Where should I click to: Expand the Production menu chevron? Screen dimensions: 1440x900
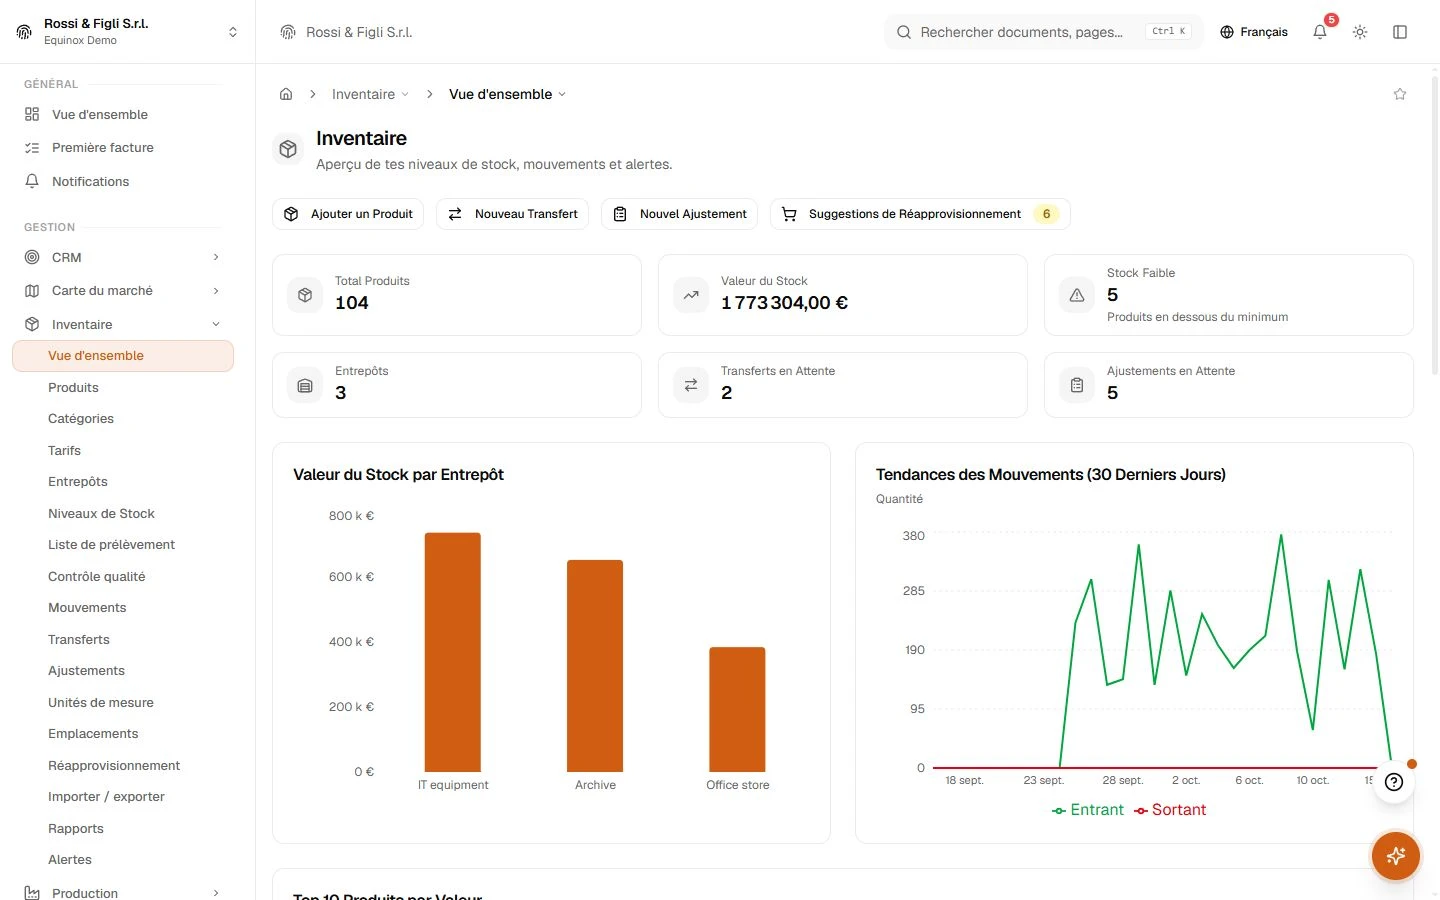coord(216,893)
